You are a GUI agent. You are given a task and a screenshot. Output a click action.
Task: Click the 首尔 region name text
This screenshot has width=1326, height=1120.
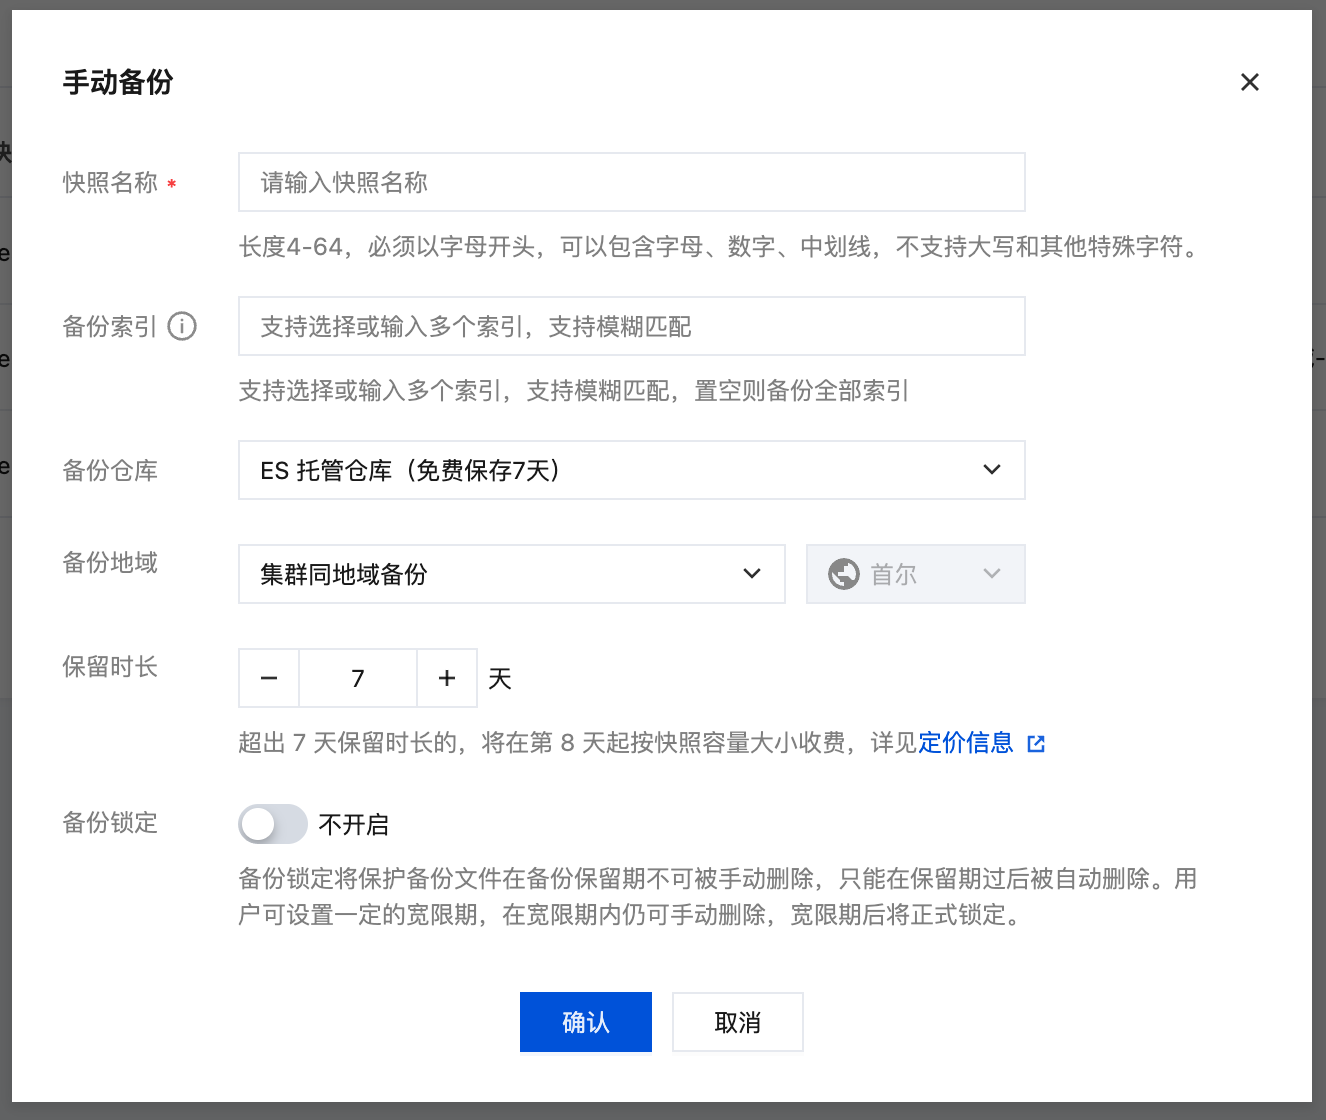click(x=893, y=574)
